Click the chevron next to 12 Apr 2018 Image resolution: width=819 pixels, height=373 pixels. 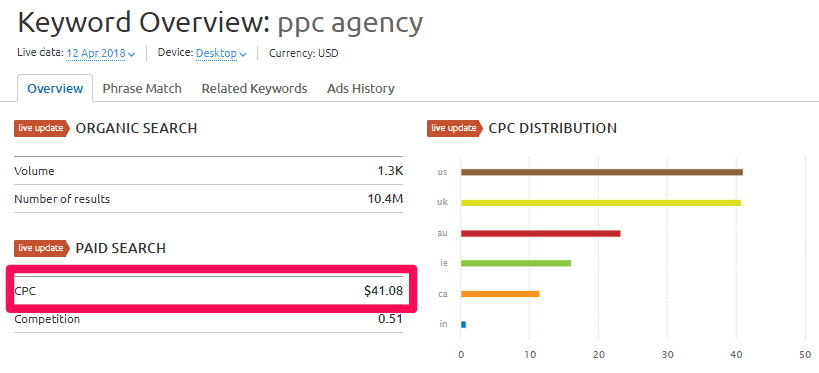tap(132, 54)
